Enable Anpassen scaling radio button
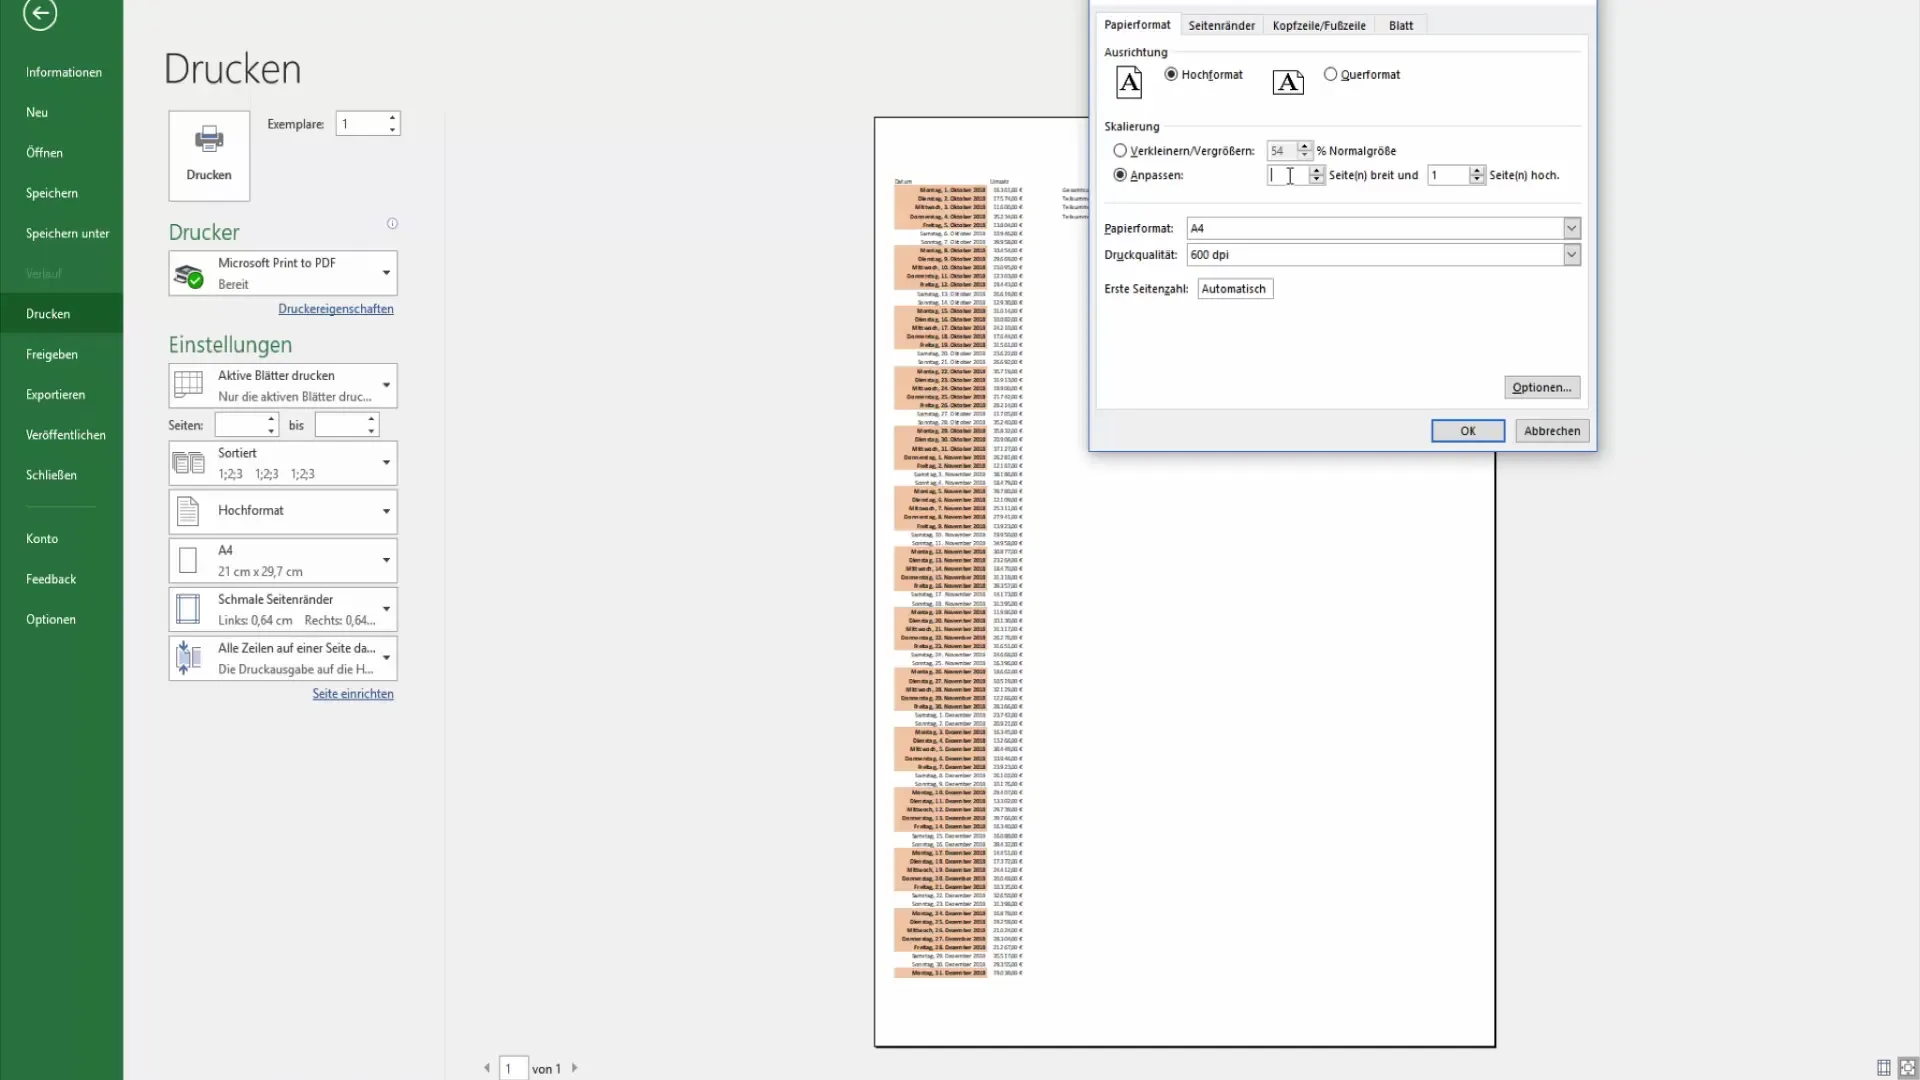The width and height of the screenshot is (1920, 1080). pos(1120,174)
